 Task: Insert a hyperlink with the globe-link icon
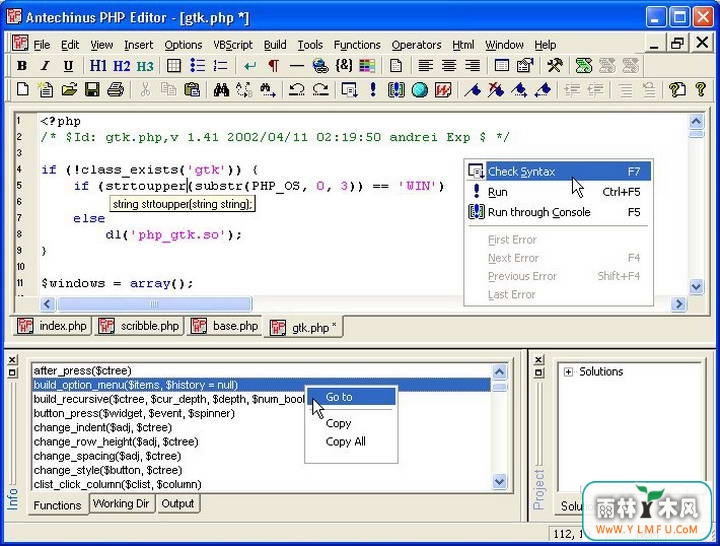[320, 66]
